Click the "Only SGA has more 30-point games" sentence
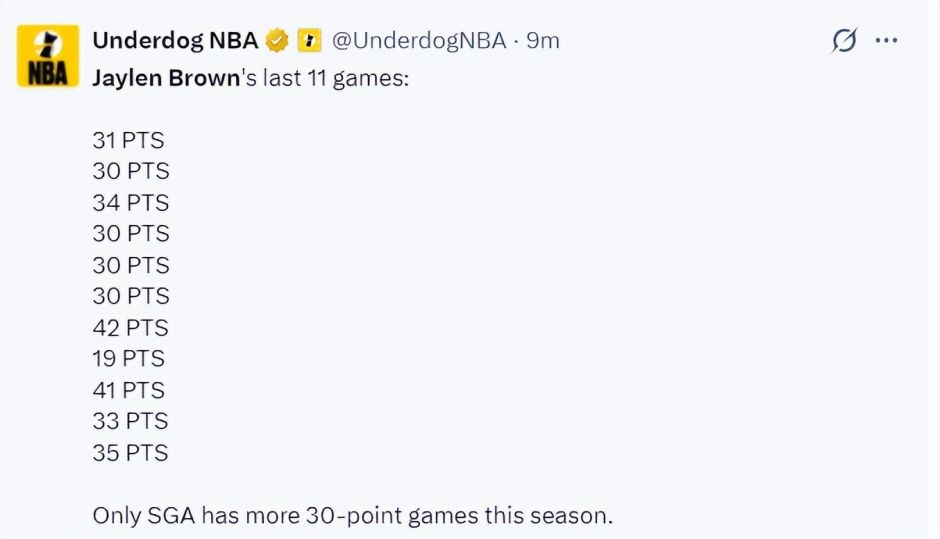The width and height of the screenshot is (940, 539). point(352,516)
